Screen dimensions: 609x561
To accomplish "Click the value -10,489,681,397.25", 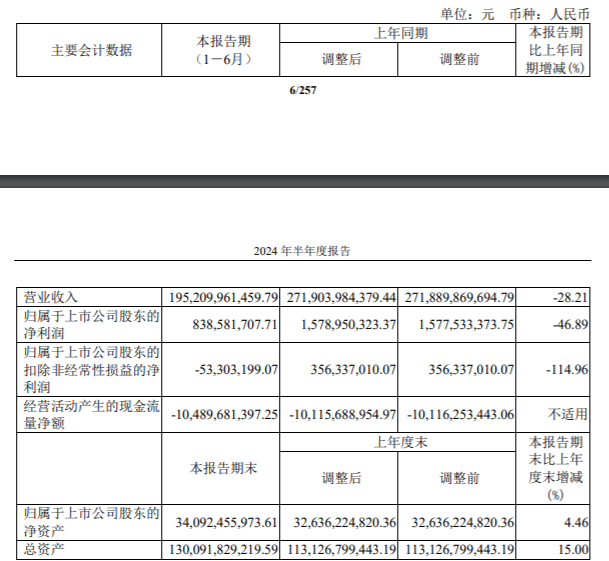I will 224,415.
